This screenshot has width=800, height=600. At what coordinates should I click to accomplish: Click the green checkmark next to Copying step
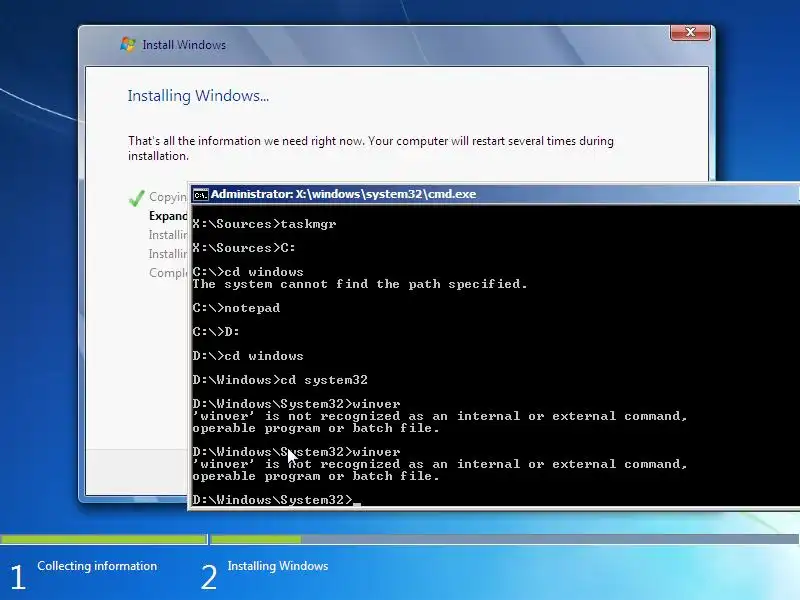(x=137, y=197)
